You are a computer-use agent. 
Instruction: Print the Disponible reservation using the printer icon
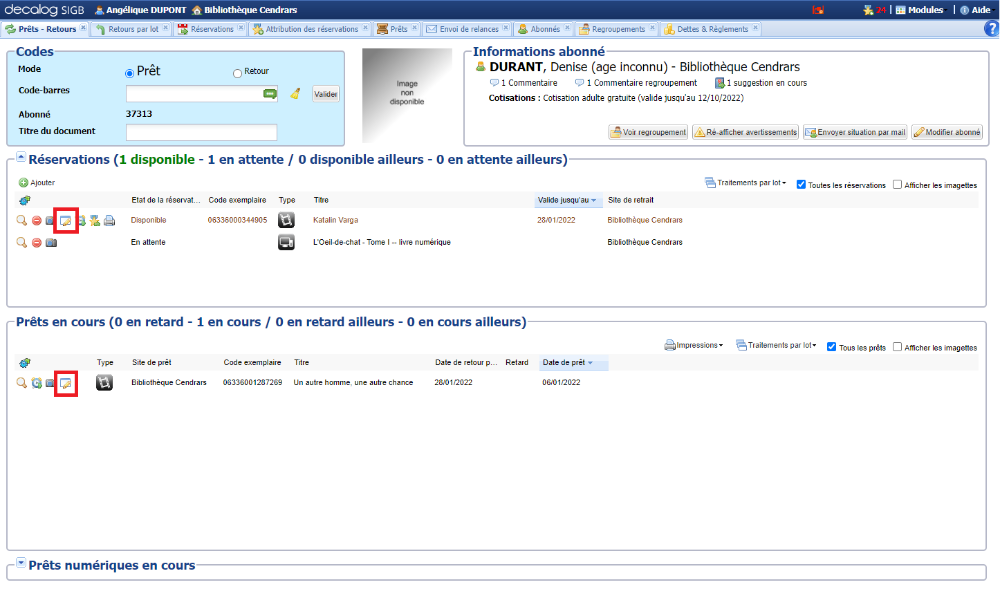pos(110,220)
